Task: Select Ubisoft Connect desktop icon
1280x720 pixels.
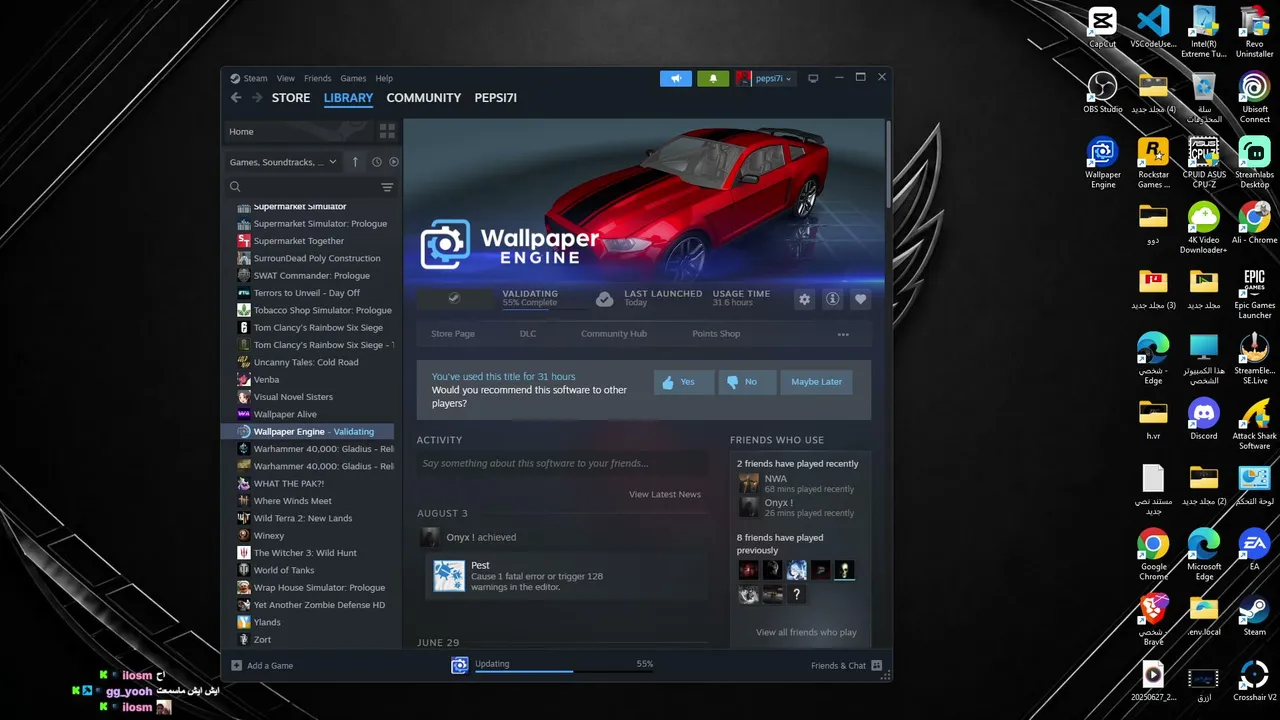Action: 1254,97
